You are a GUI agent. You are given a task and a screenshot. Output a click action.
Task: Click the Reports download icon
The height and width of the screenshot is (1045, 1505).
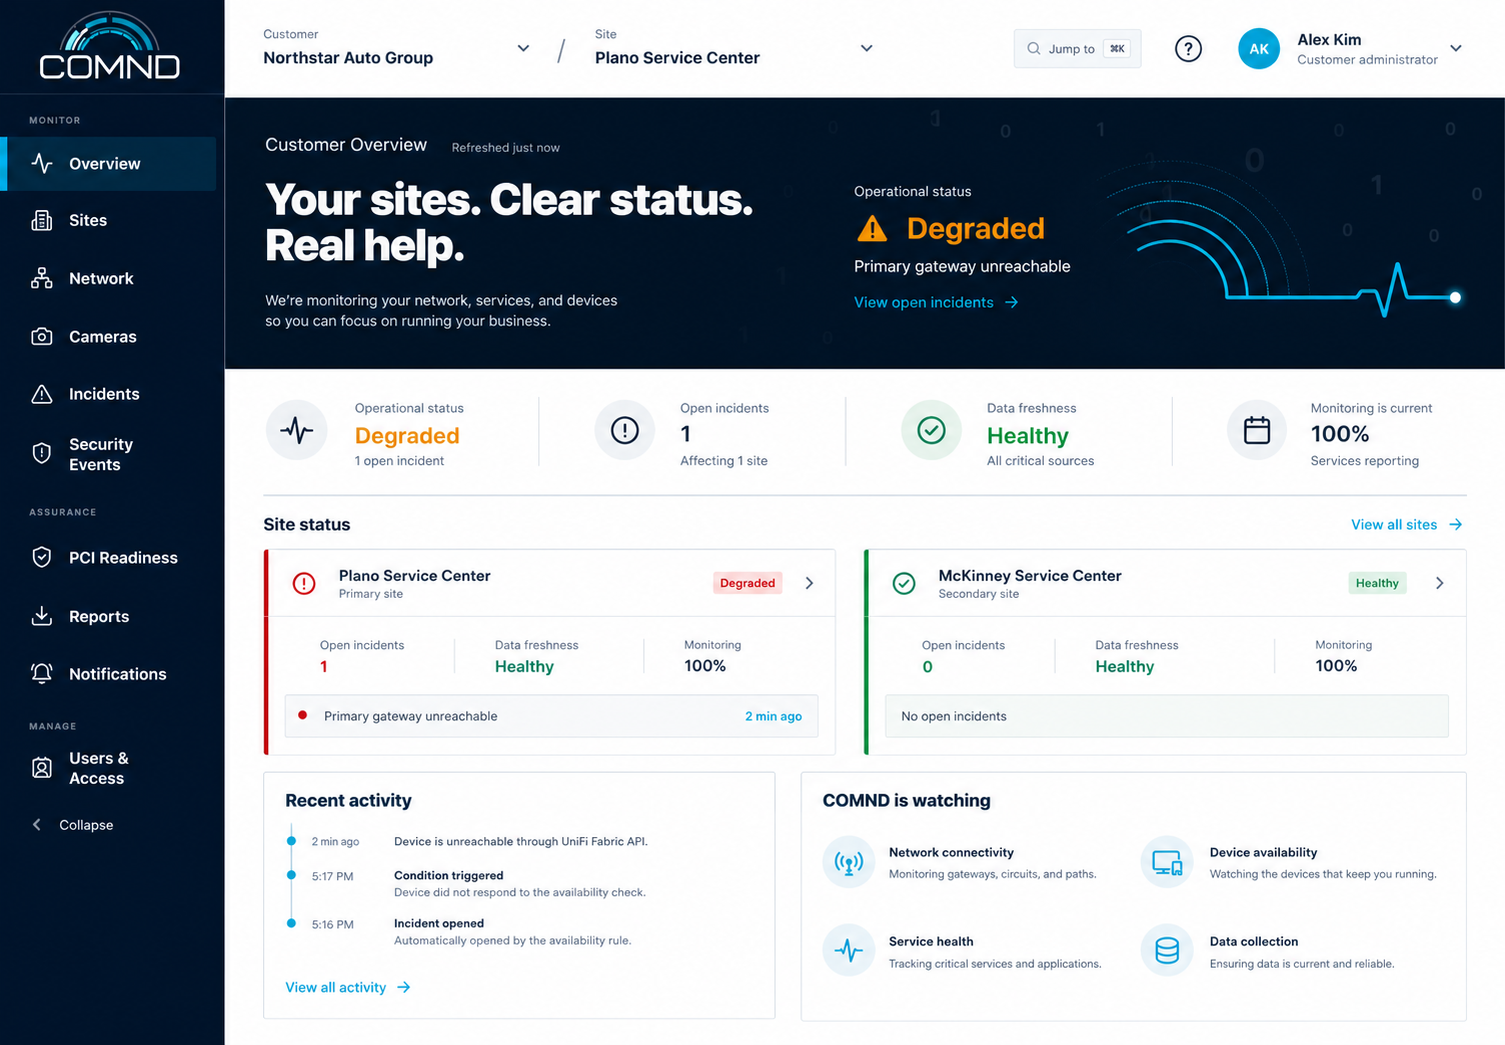pos(42,616)
